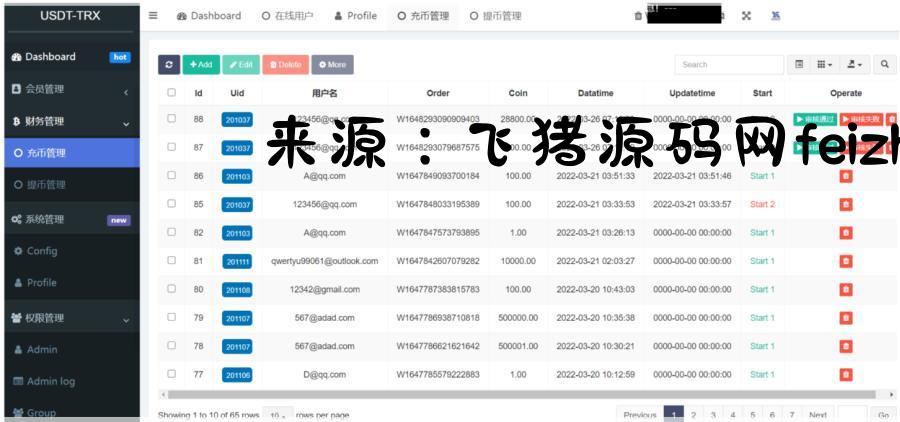This screenshot has width=900, height=422.
Task: Go to page 3 in pagination
Action: click(713, 414)
